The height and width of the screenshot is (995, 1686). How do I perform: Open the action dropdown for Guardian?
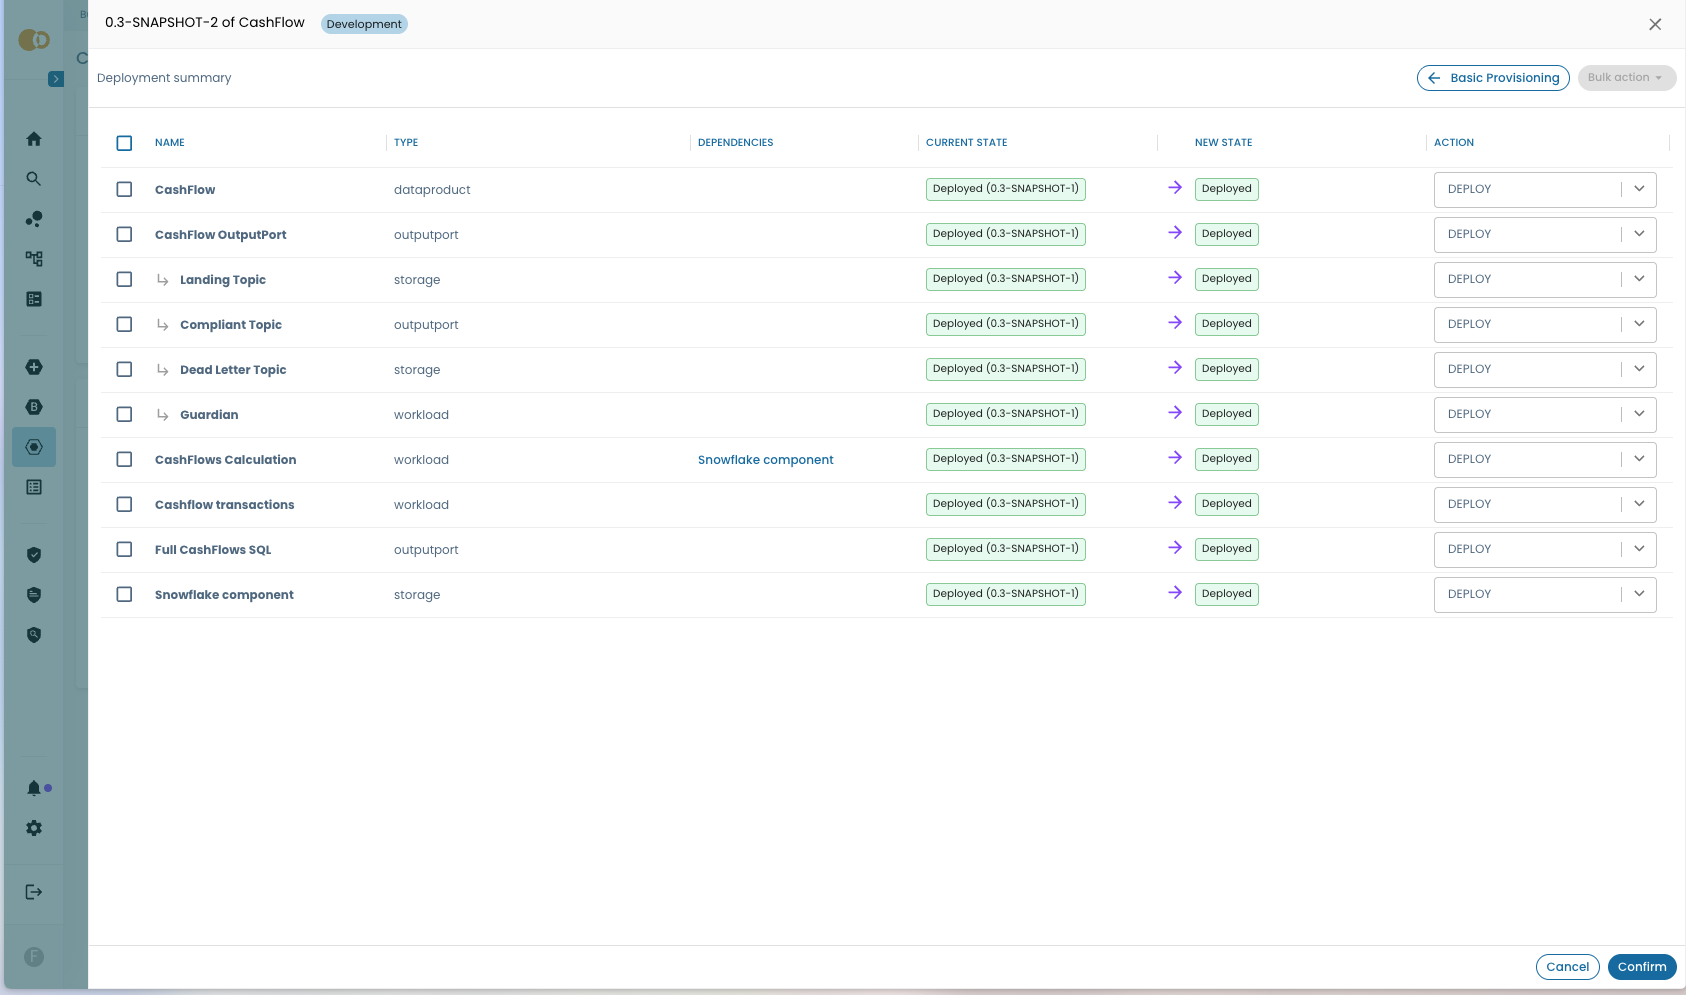[1545, 414]
